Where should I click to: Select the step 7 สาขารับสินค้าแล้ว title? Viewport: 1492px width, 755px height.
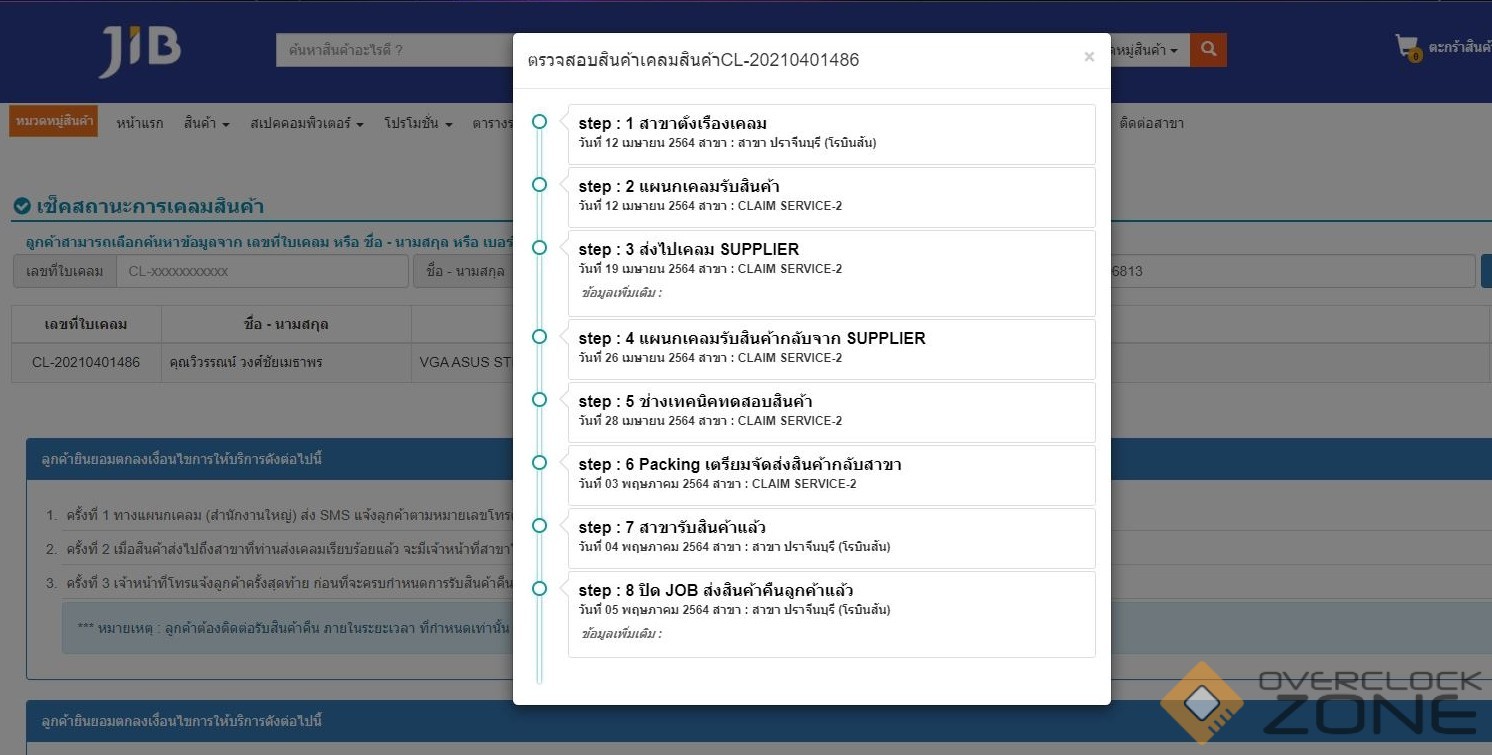(x=672, y=528)
